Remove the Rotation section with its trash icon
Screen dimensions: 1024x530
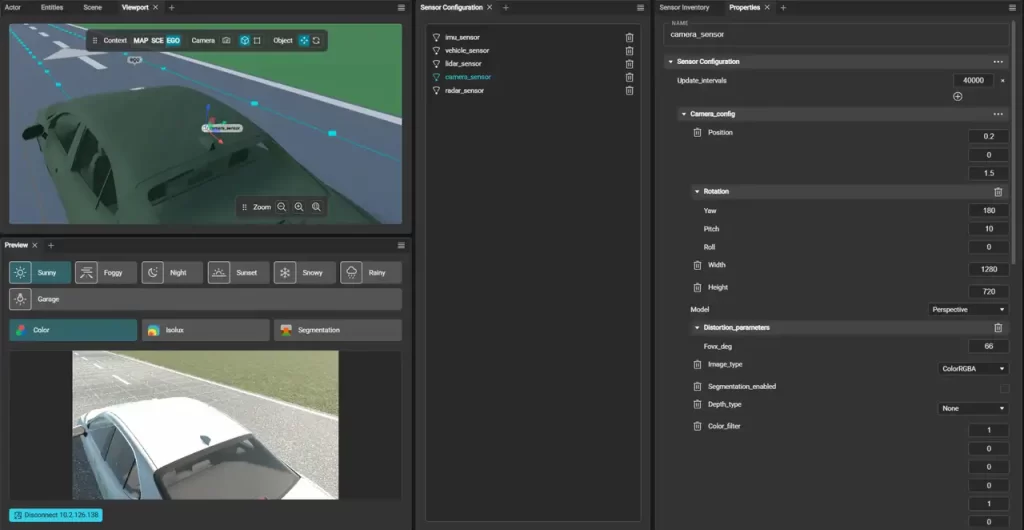coord(998,192)
